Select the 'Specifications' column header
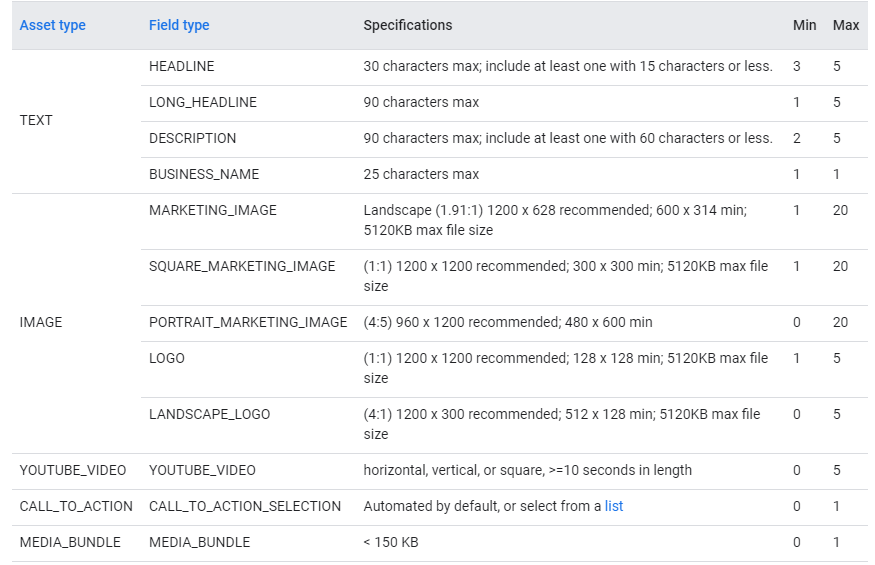This screenshot has height=565, width=875. click(x=408, y=25)
